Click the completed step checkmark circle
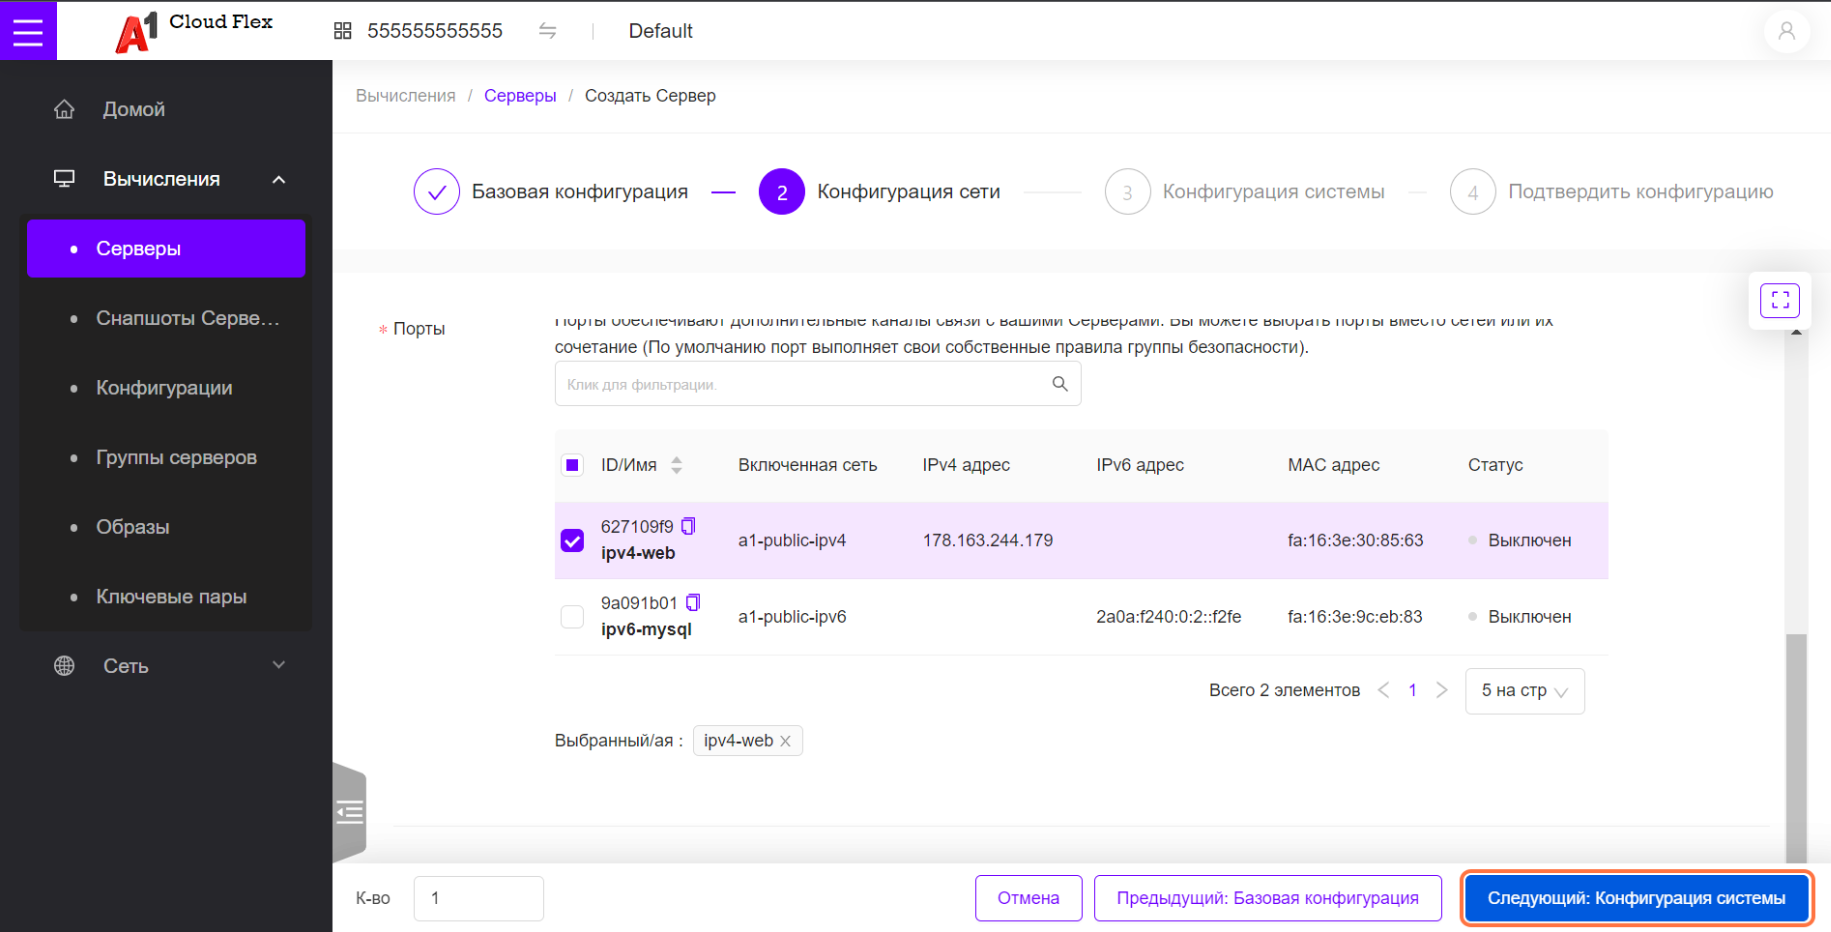 [x=436, y=192]
